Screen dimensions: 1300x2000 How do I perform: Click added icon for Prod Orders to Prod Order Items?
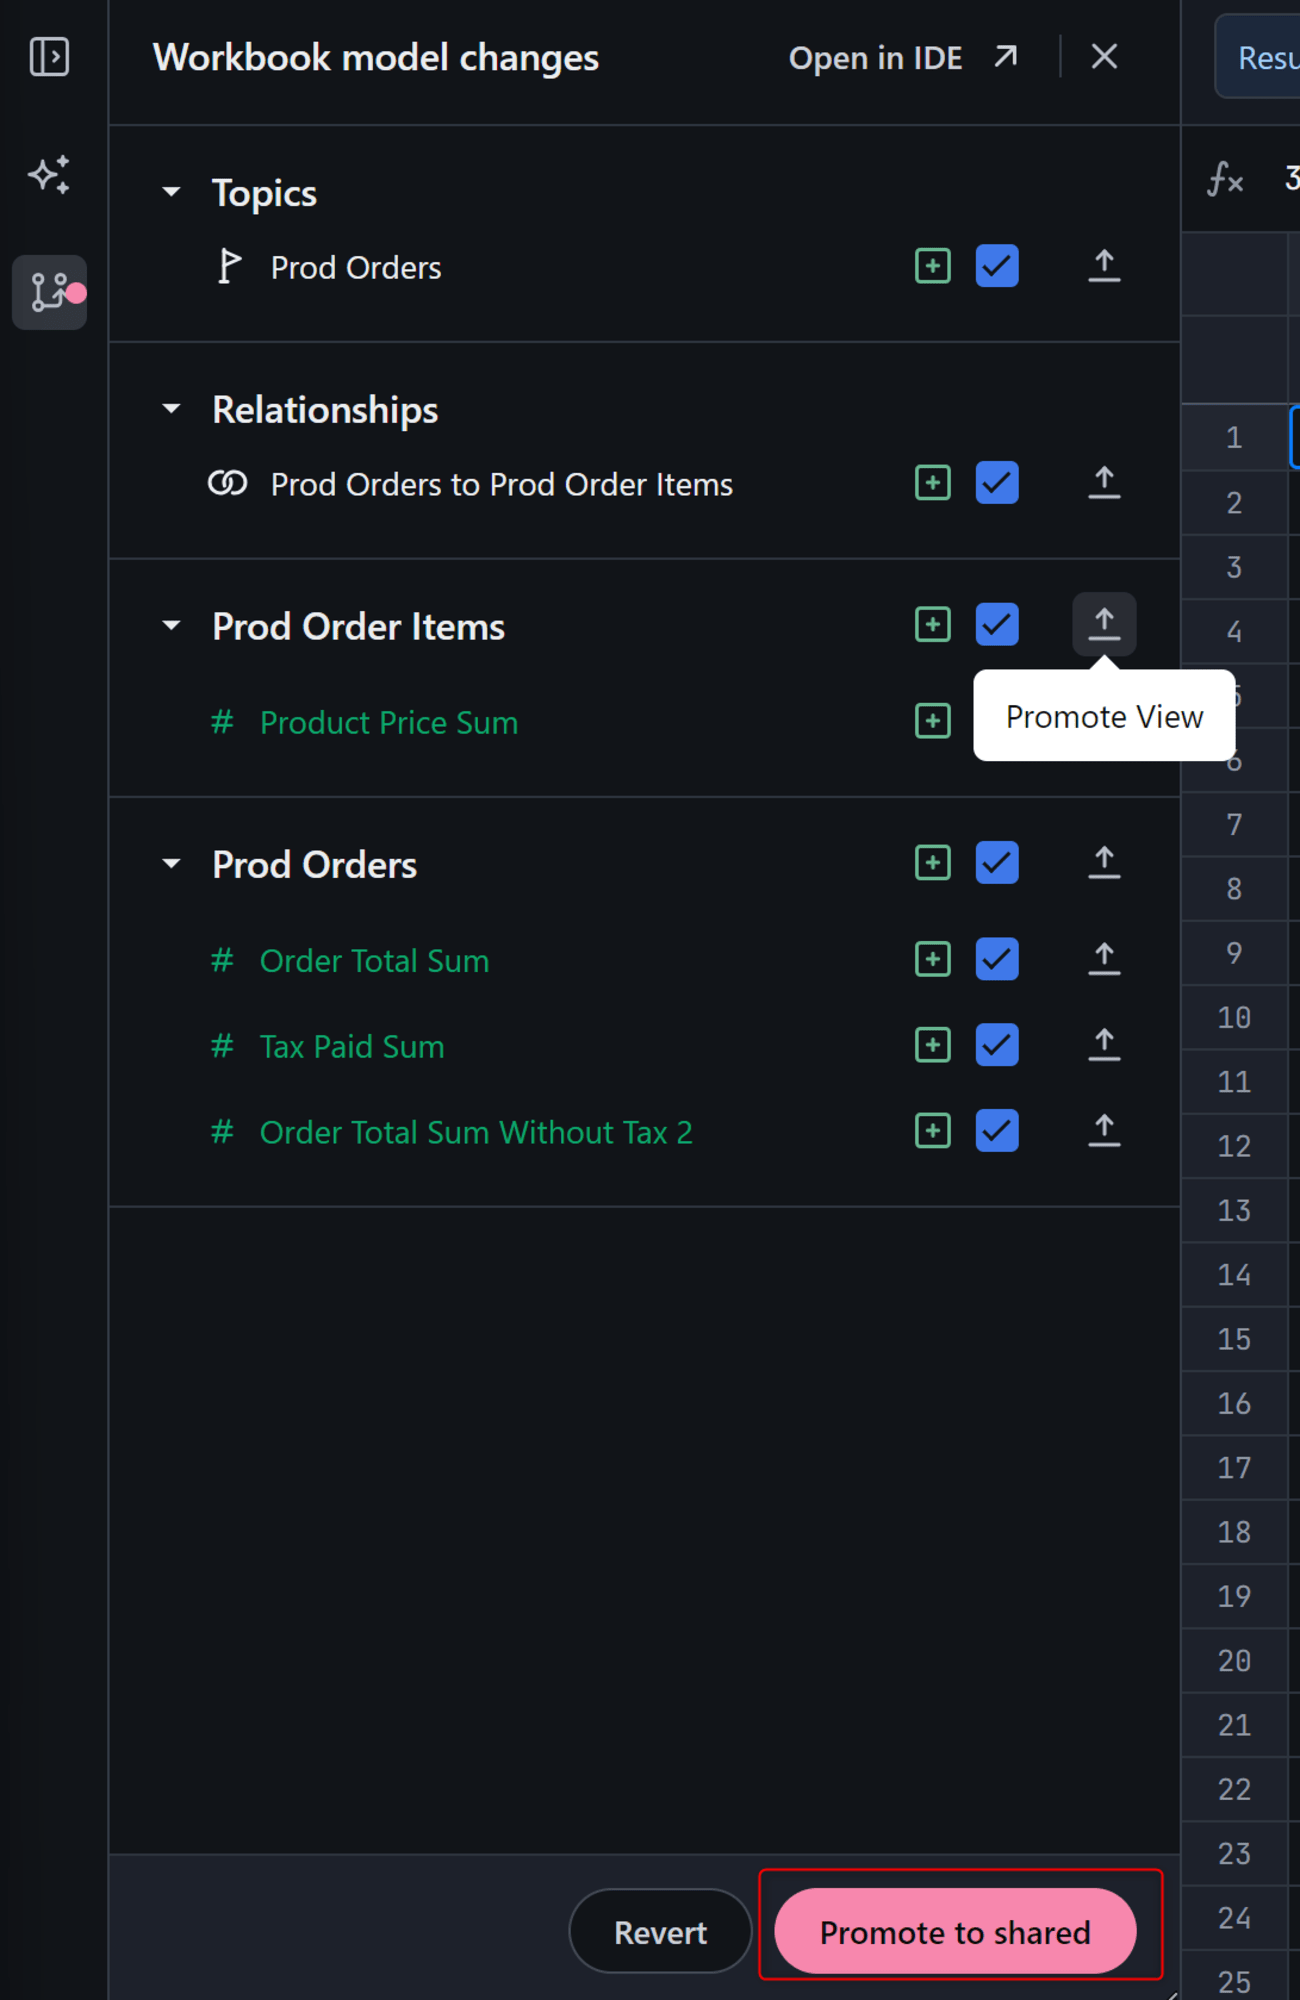[932, 483]
